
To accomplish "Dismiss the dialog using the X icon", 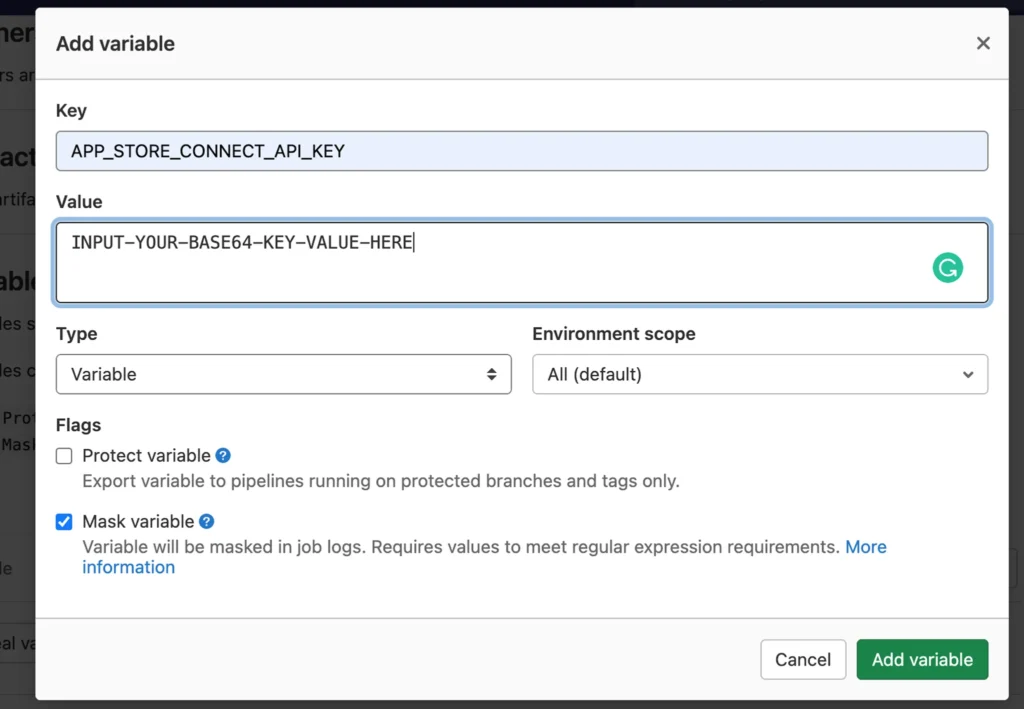I will (982, 43).
